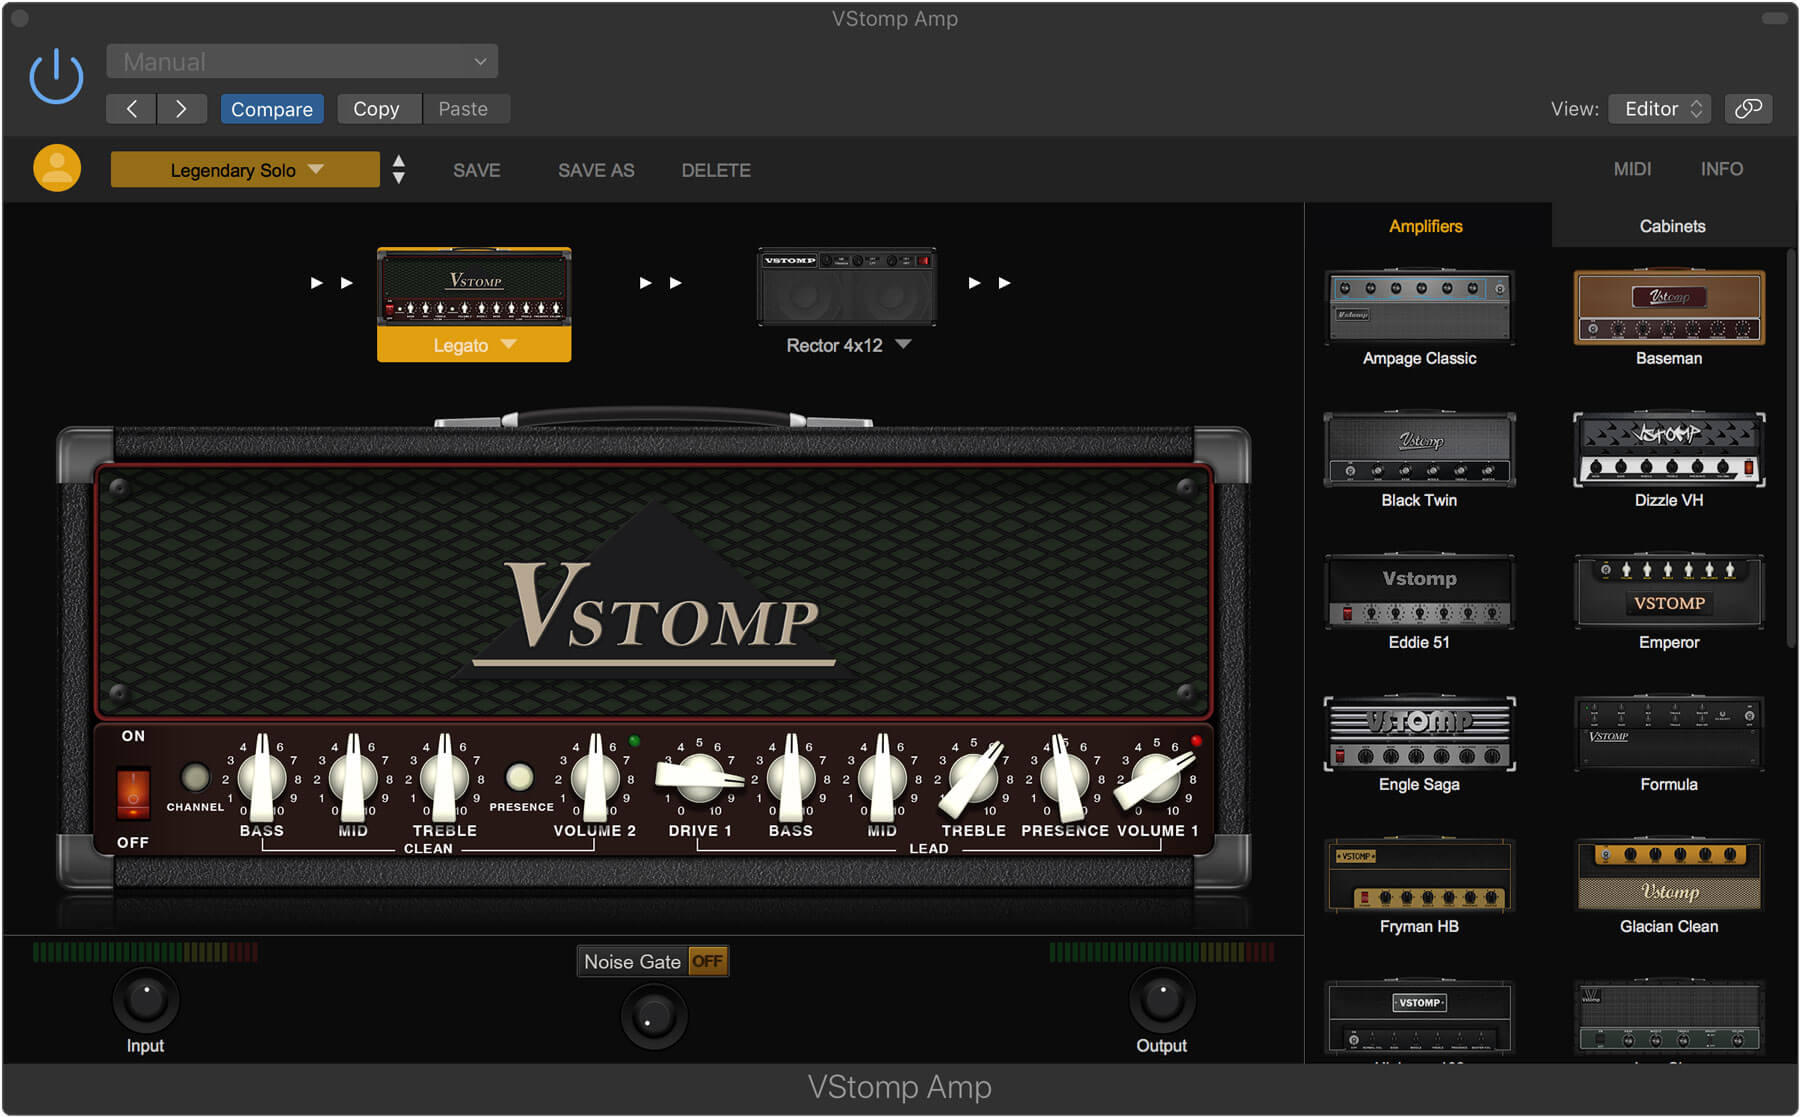The height and width of the screenshot is (1117, 1800).
Task: Go to previous preset arrow
Action: point(131,109)
